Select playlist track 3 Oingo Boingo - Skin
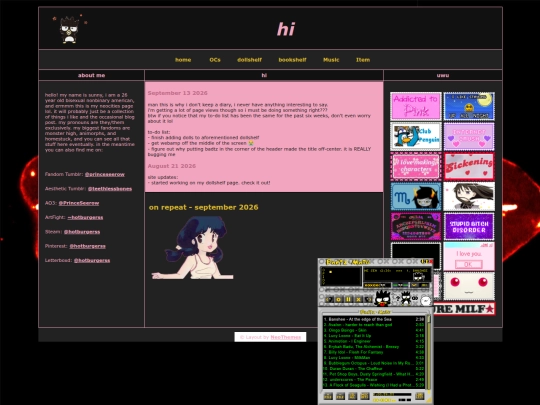The image size is (540, 405). tap(374, 330)
